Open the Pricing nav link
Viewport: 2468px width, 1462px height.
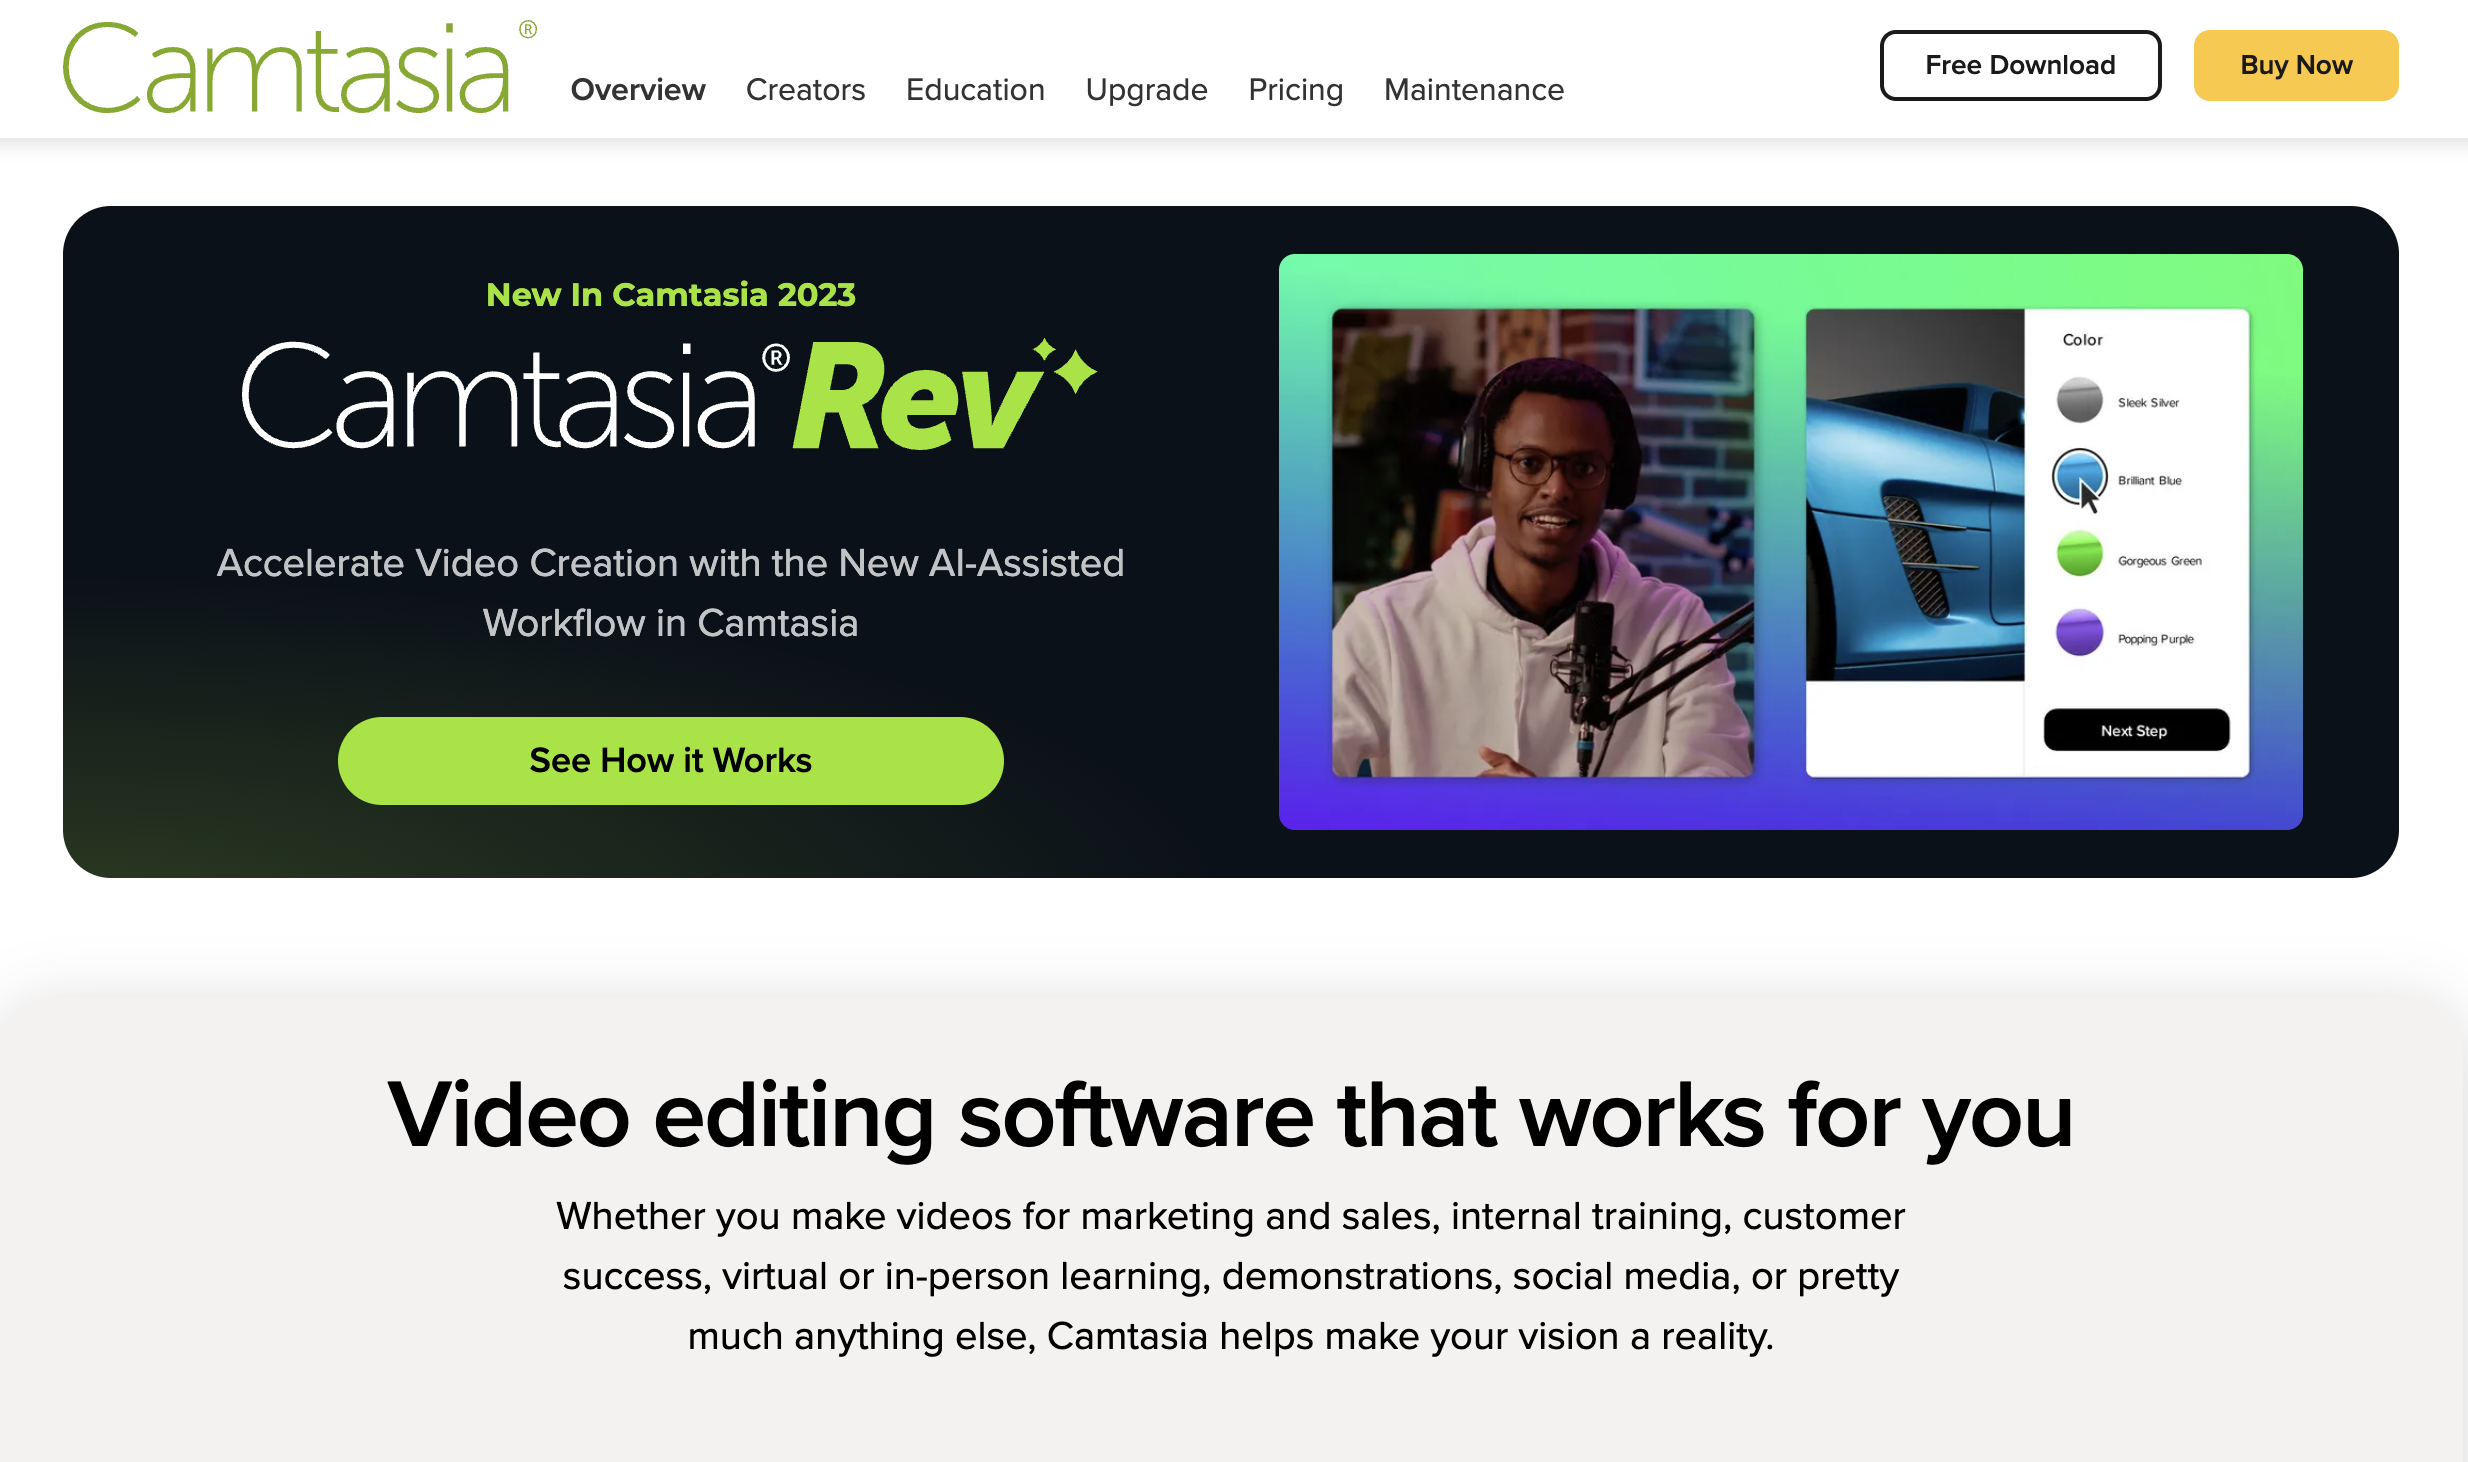(x=1295, y=90)
